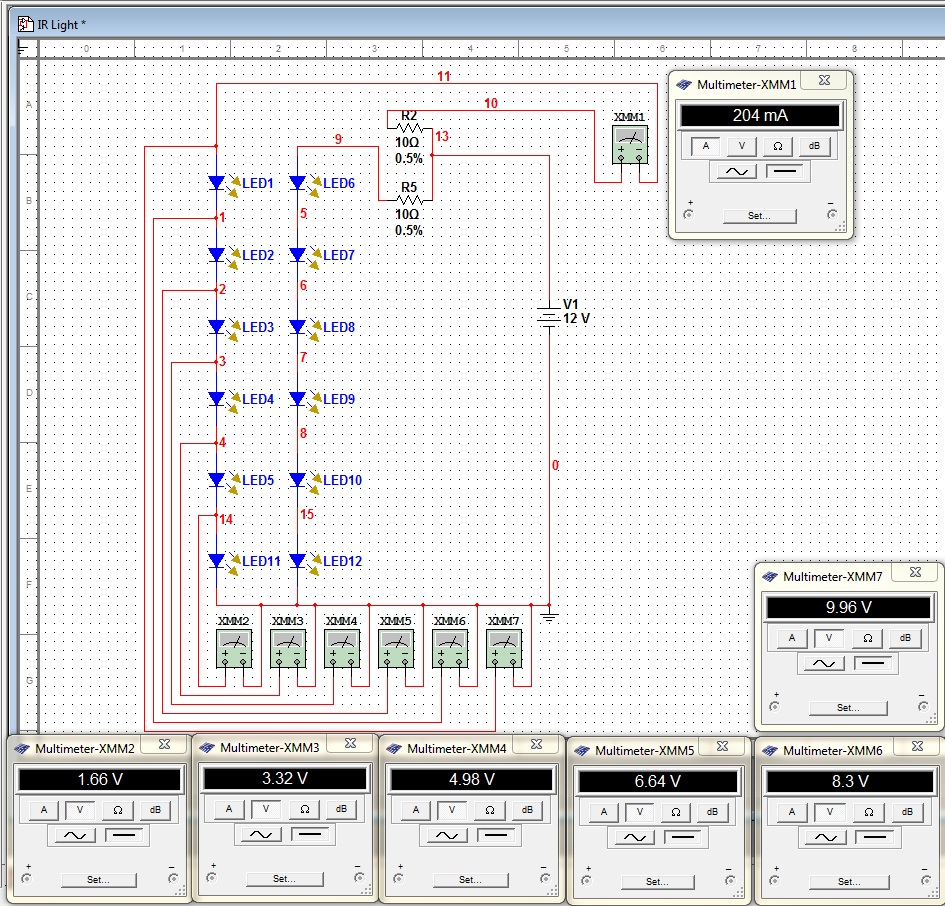Click the R2 resistor symbol
This screenshot has height=906, width=945.
(410, 128)
